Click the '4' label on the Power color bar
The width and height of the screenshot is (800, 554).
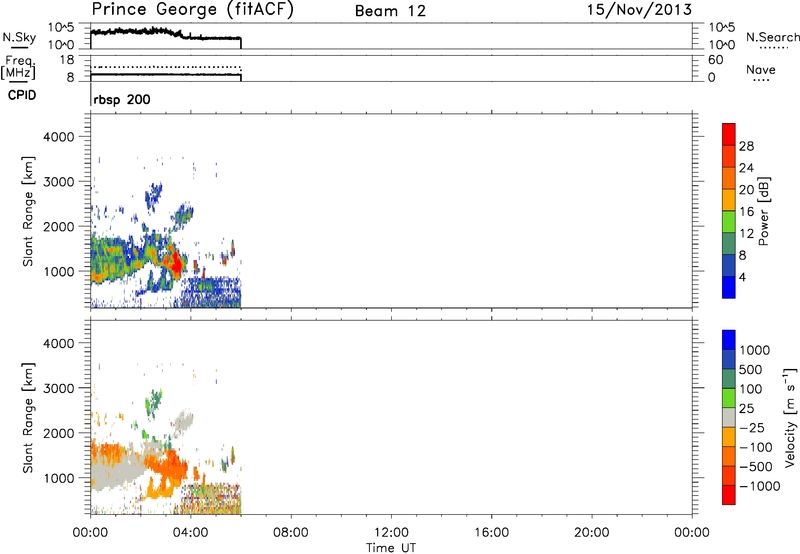tap(742, 278)
